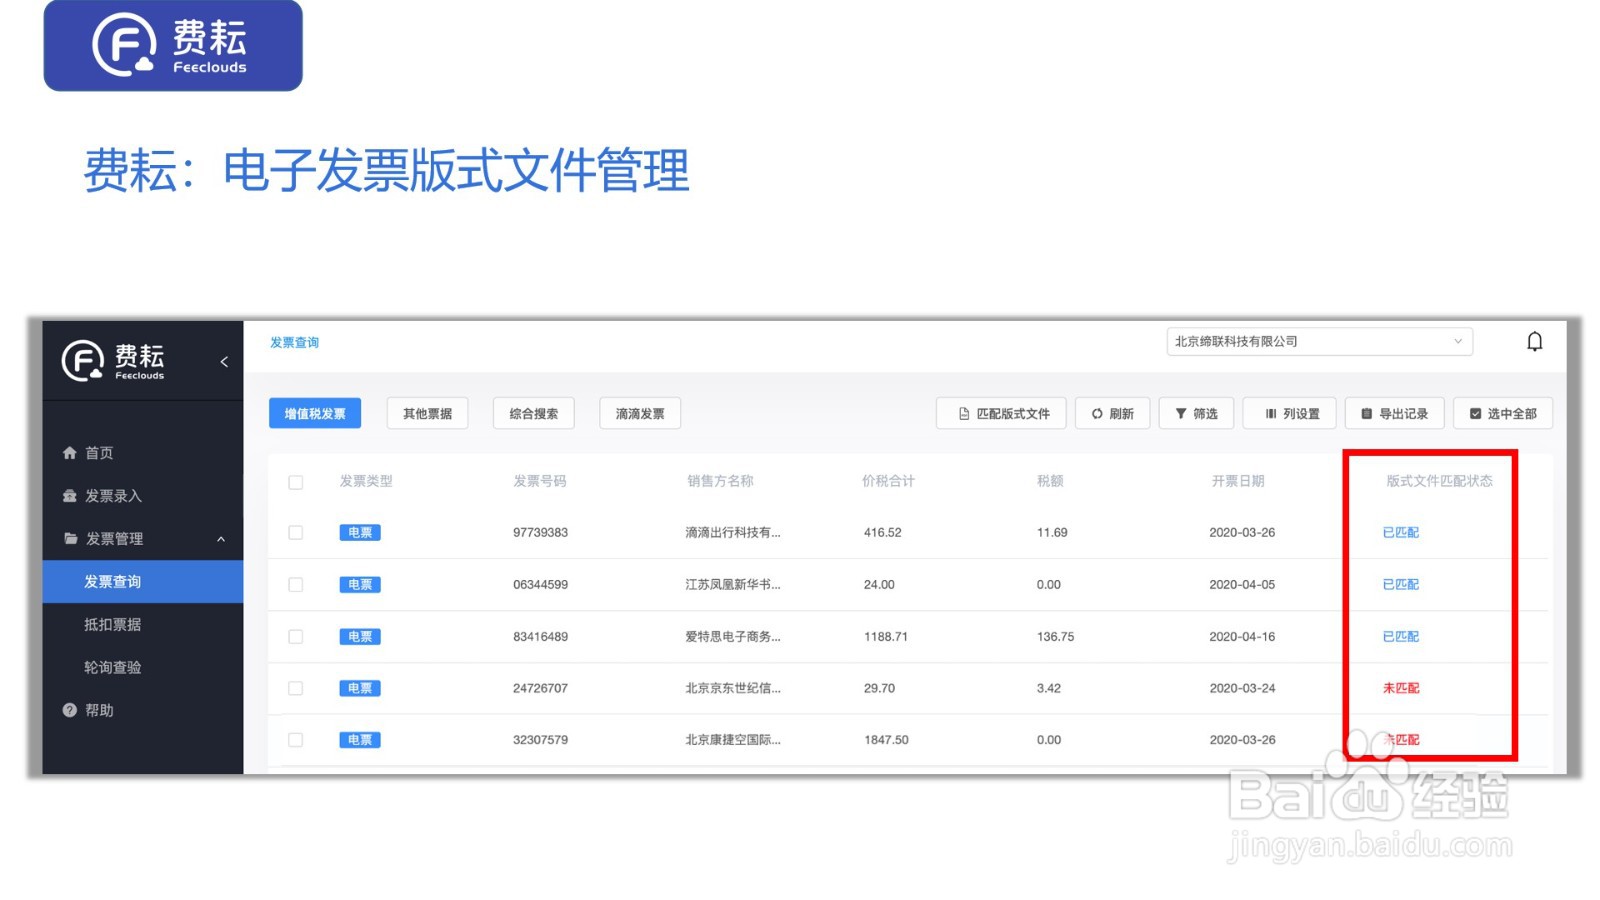Click the 版式文件匹配状态 column header
Screen dimensions: 1600x900
[x=1439, y=482]
